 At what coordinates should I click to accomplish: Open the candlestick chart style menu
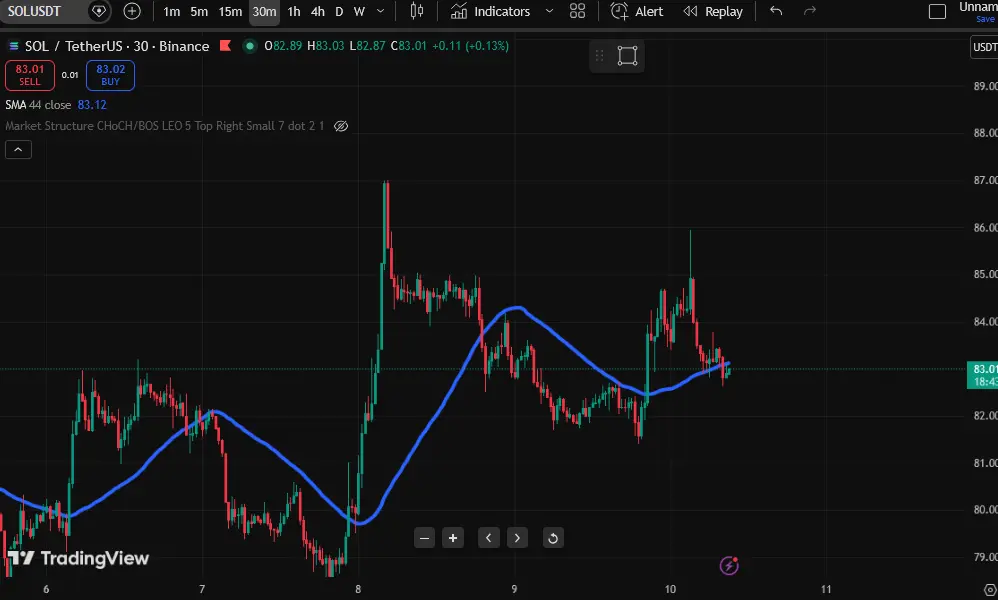[417, 11]
